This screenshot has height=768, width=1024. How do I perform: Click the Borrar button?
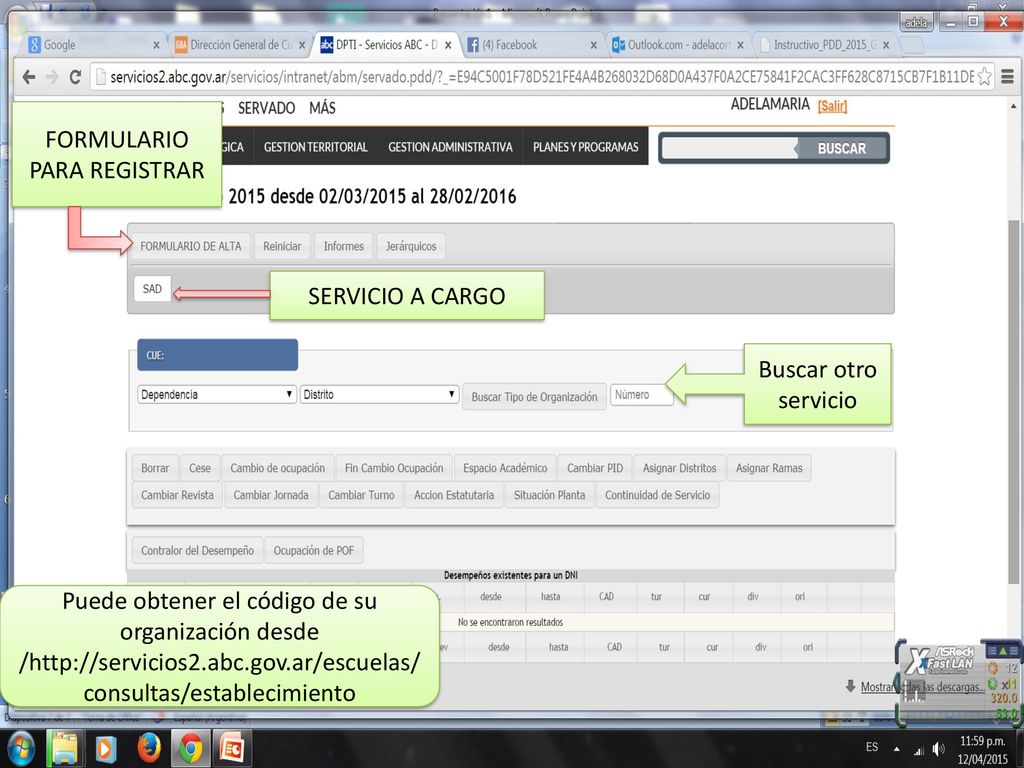pyautogui.click(x=155, y=468)
